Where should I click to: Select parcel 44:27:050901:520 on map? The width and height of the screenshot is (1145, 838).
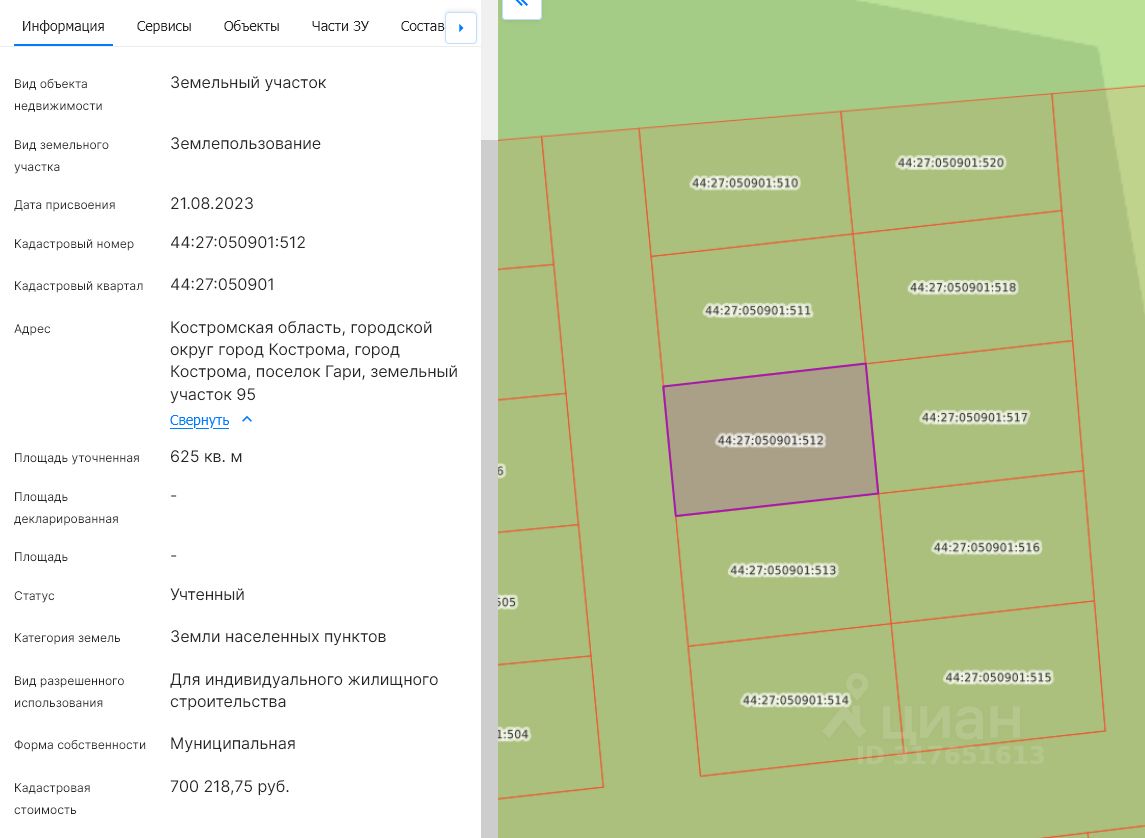pyautogui.click(x=951, y=163)
